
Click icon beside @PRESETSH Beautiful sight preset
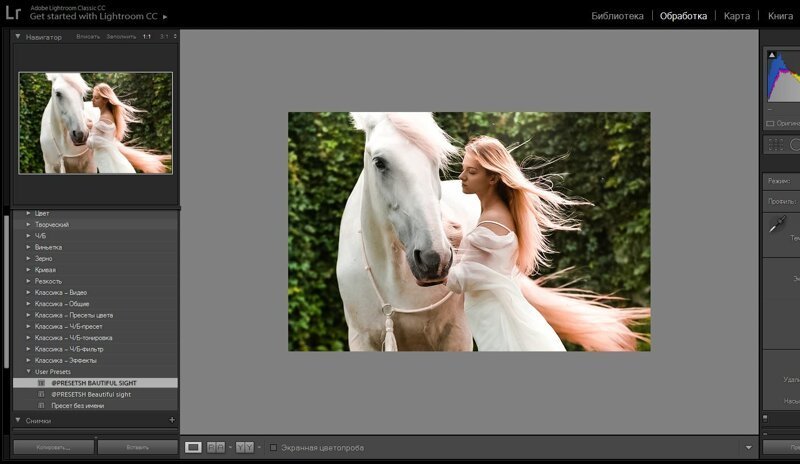click(41, 394)
